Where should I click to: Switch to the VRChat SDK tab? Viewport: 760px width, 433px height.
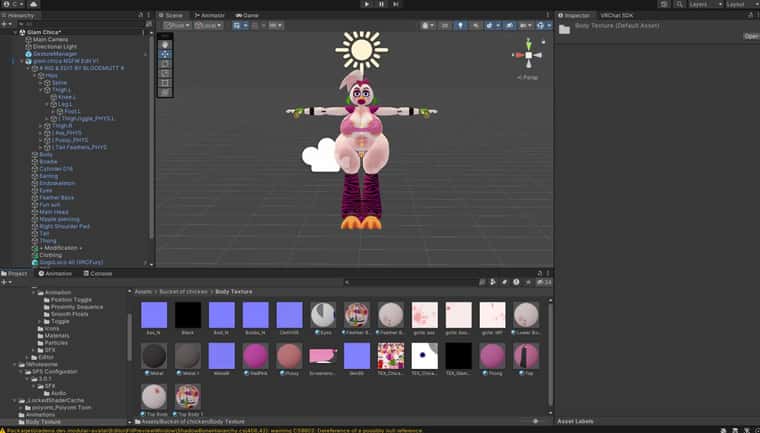point(617,16)
